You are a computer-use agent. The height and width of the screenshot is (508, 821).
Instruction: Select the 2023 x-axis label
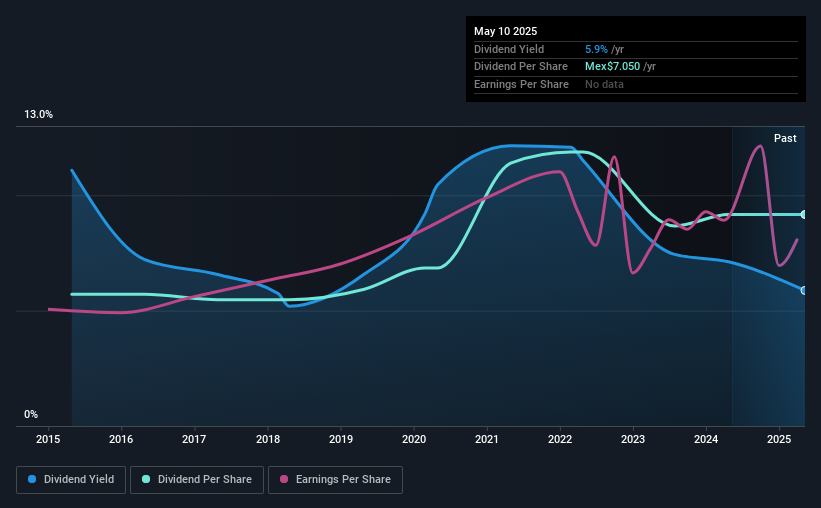[x=633, y=439]
